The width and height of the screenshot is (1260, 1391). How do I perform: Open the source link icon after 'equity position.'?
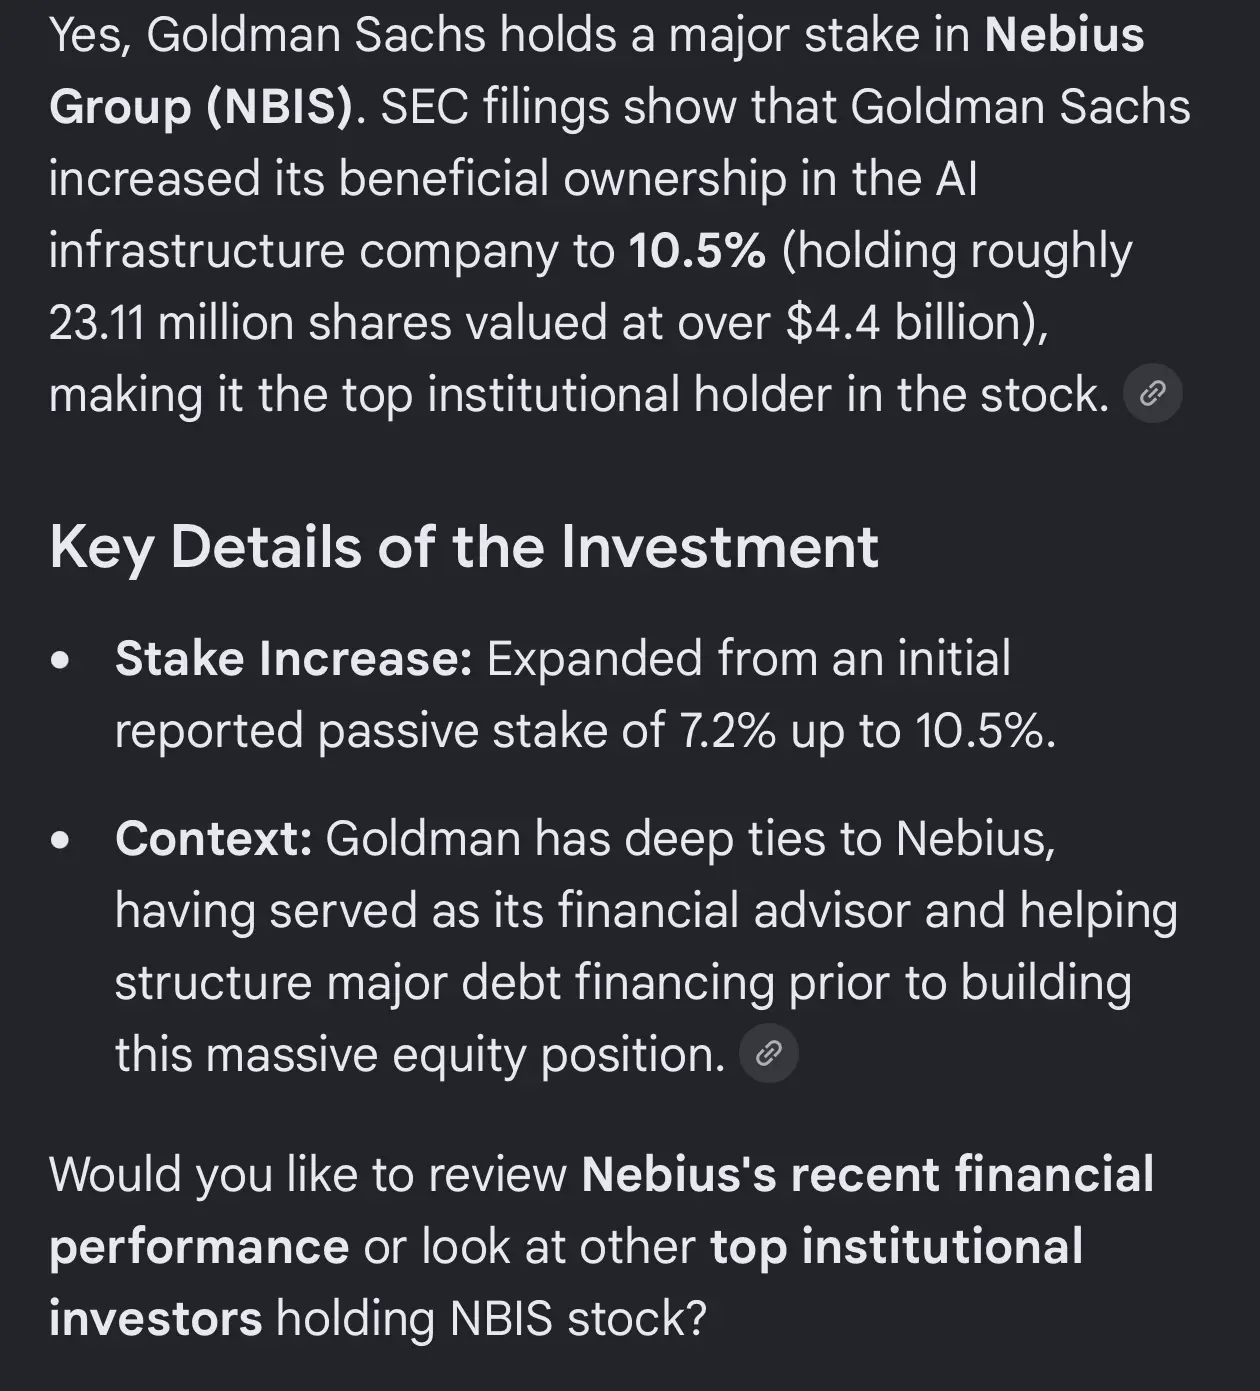768,1053
